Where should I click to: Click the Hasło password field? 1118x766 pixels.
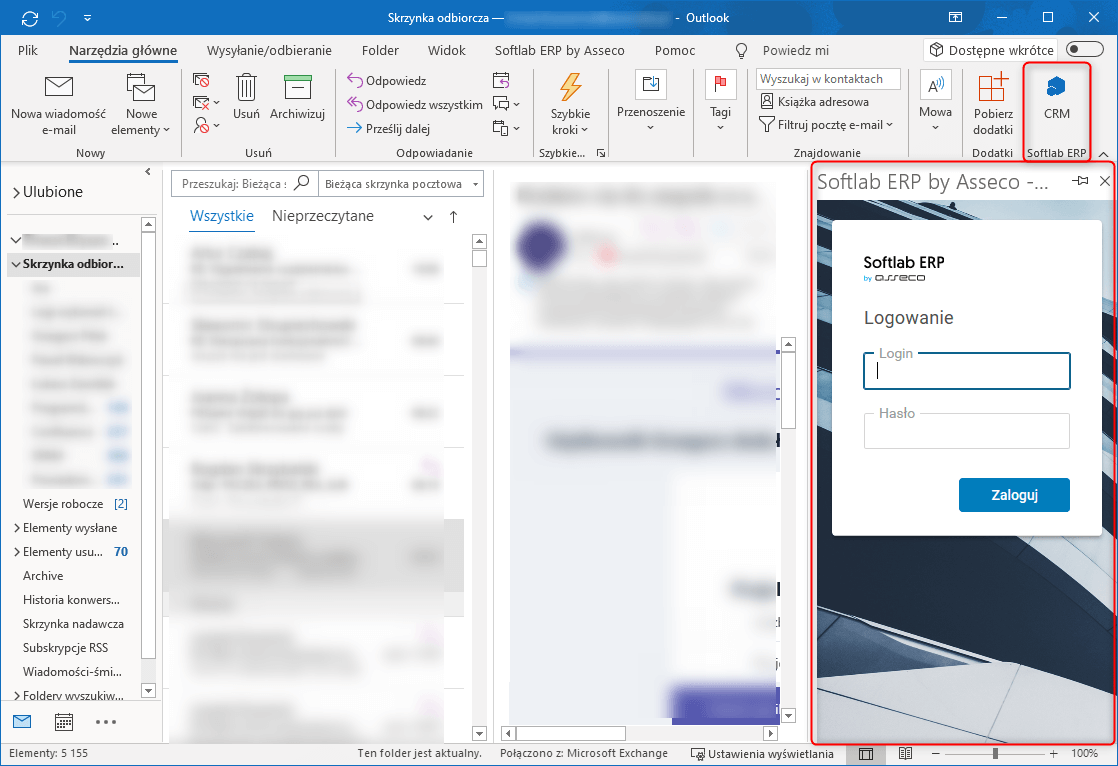[x=966, y=431]
